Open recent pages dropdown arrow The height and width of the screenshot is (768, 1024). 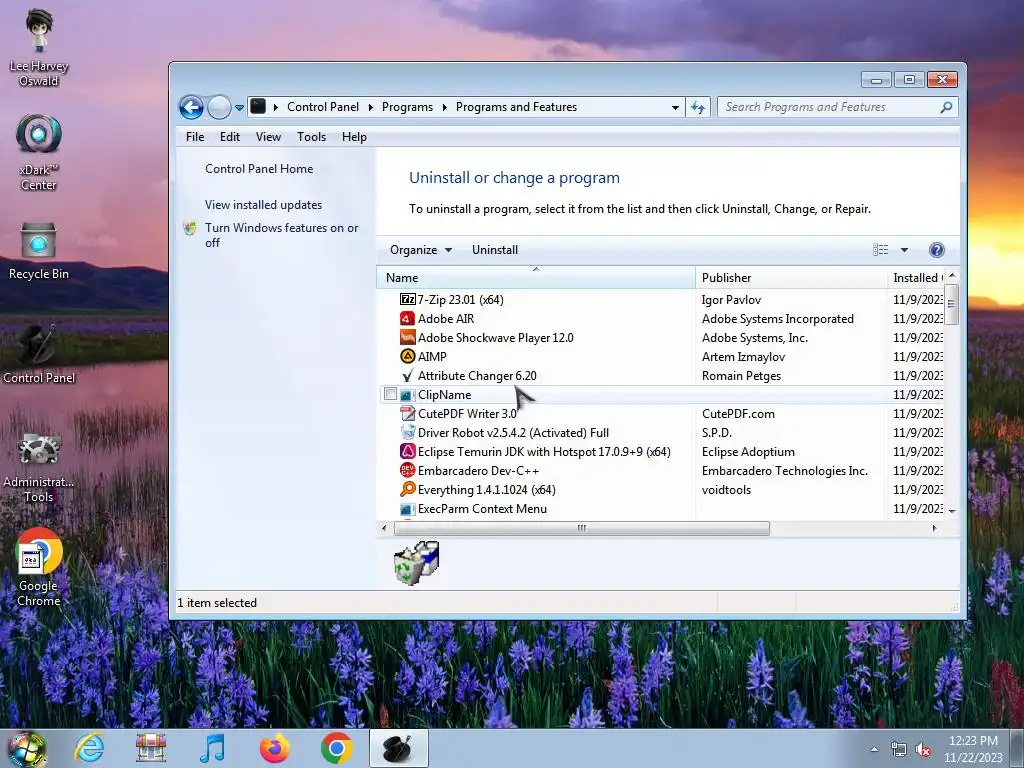240,107
